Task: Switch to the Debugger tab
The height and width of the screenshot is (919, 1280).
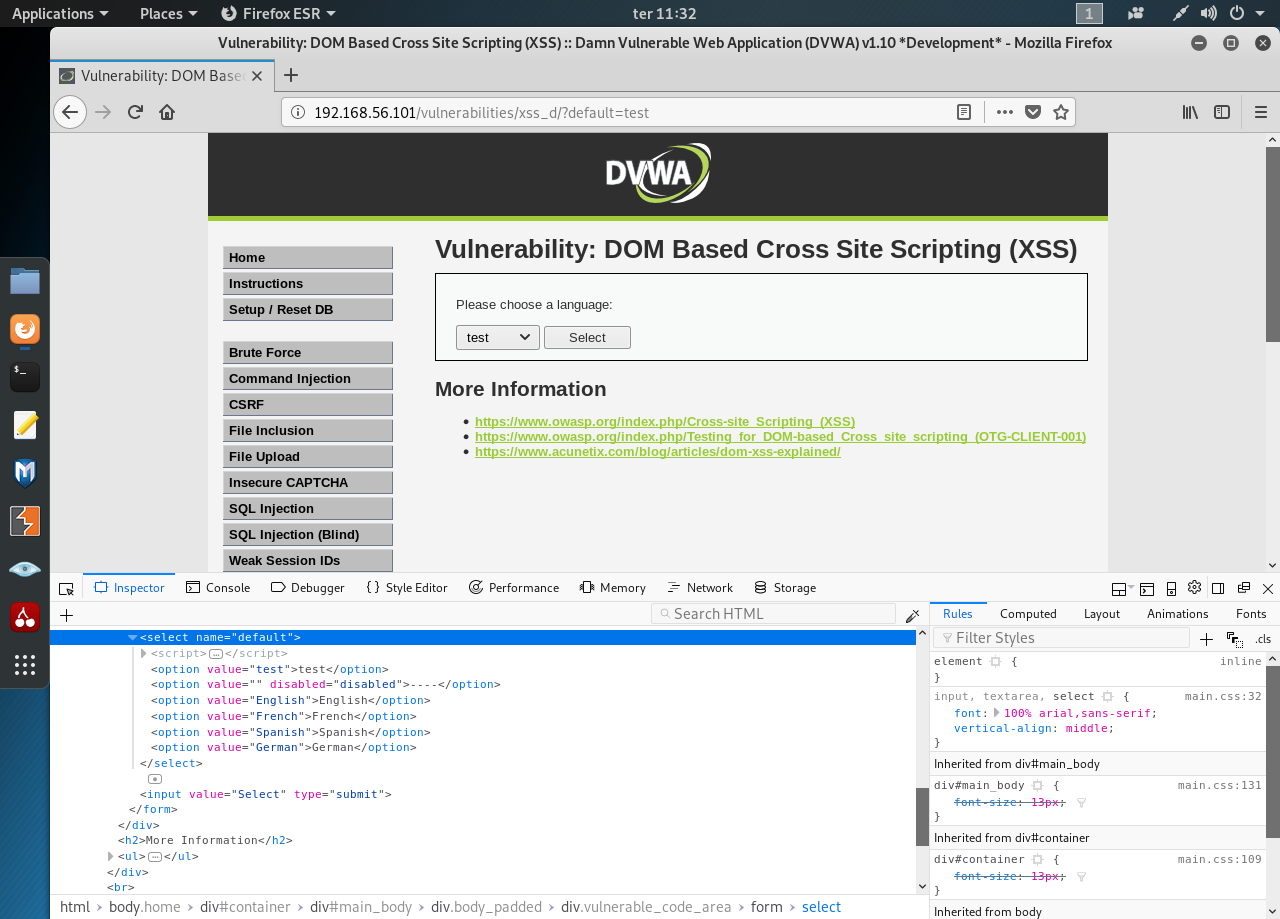Action: click(x=308, y=588)
